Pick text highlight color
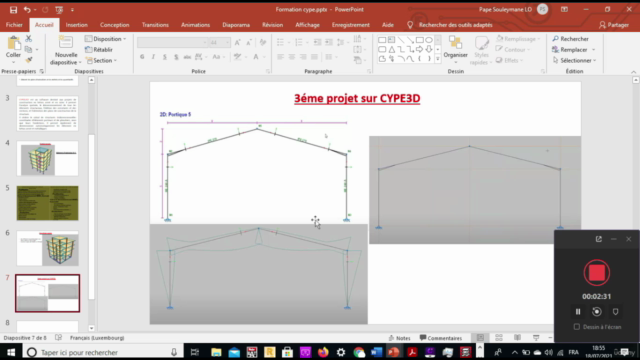Image resolution: width=640 pixels, height=360 pixels. pos(237,57)
